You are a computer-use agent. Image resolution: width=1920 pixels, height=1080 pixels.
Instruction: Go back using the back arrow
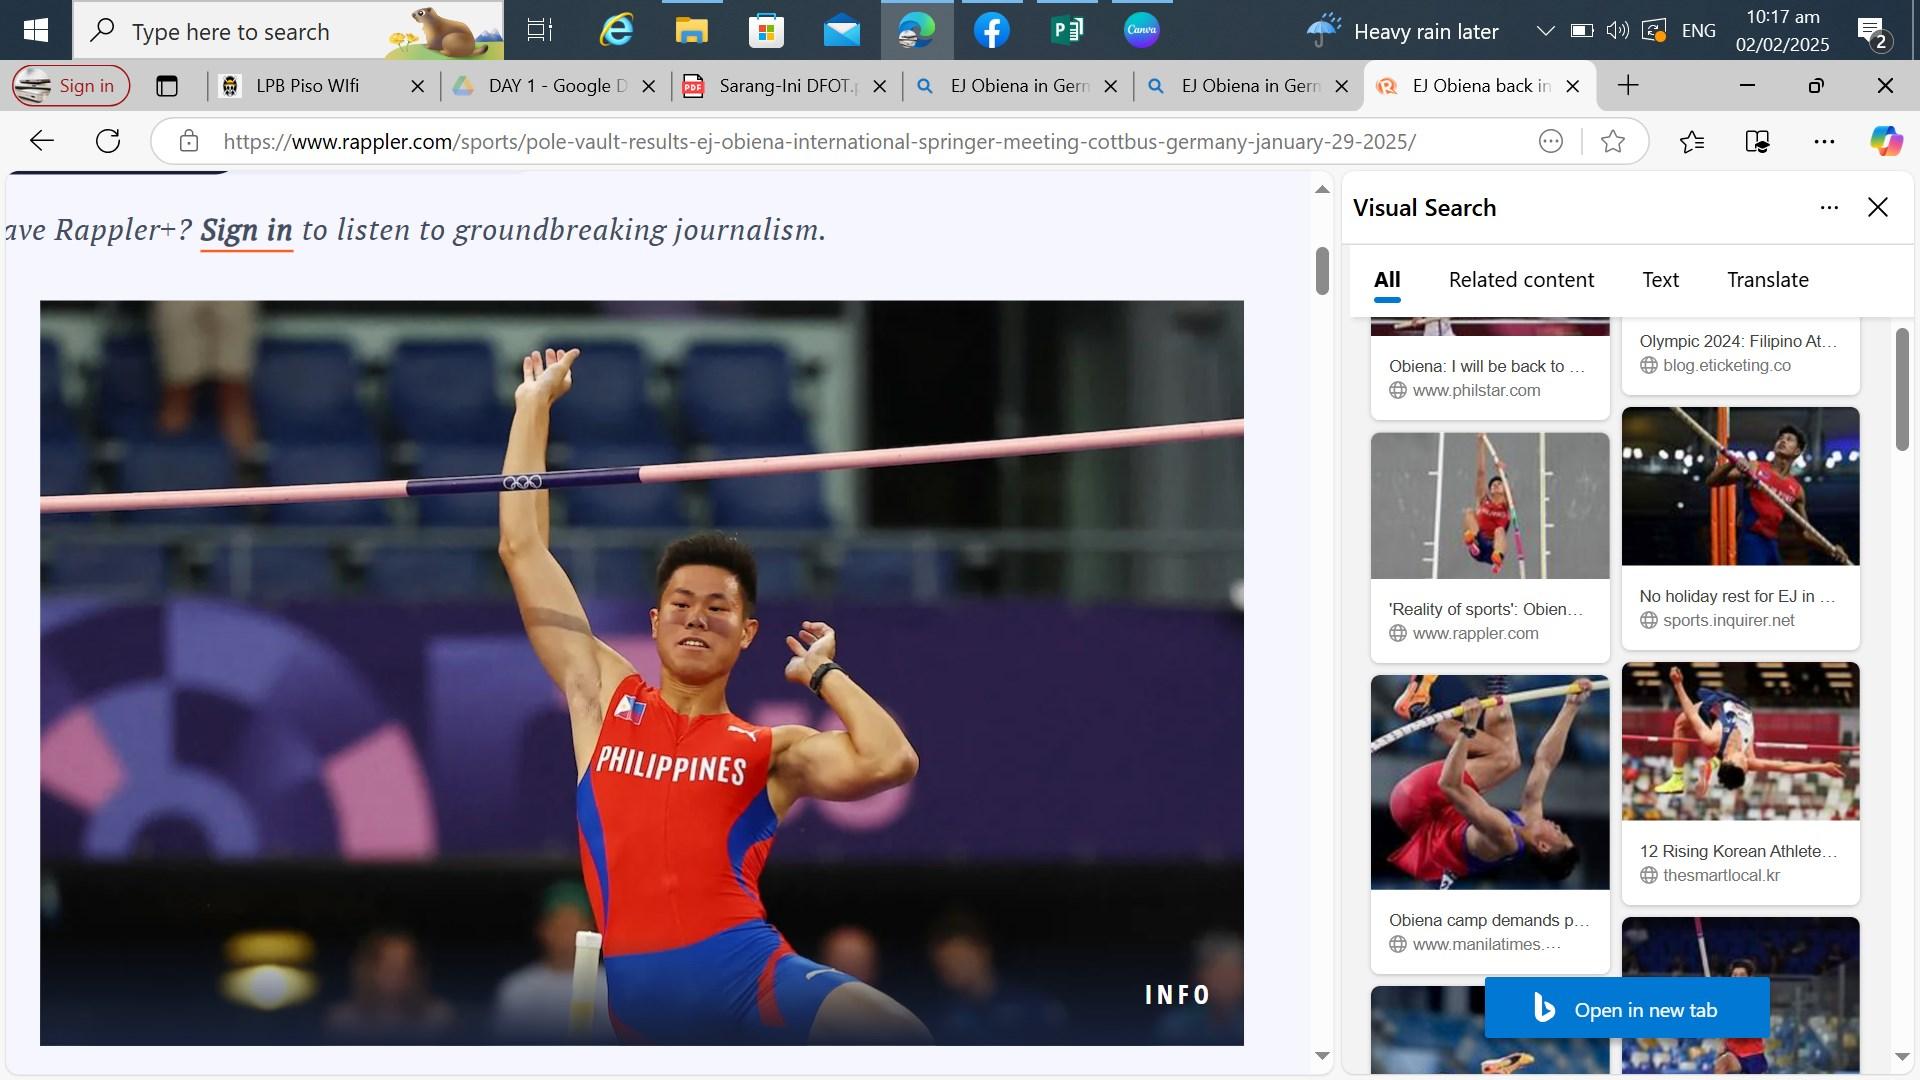click(41, 141)
